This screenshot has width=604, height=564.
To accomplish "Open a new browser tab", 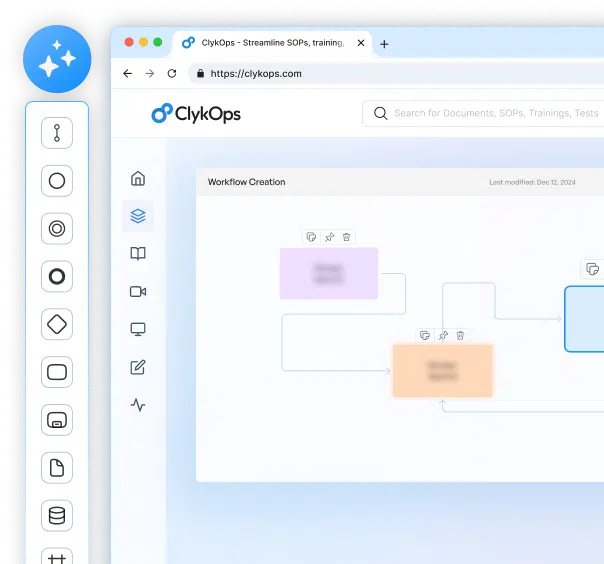I will [384, 44].
